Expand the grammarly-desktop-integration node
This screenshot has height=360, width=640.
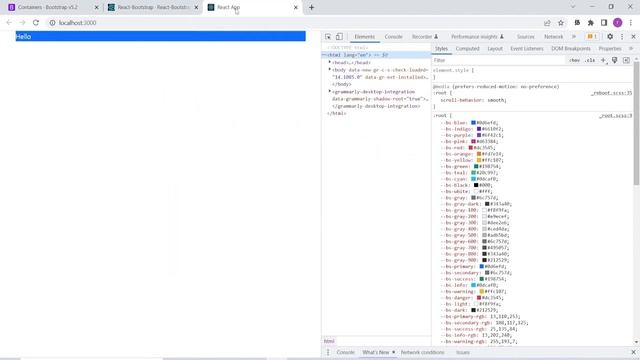(x=330, y=91)
